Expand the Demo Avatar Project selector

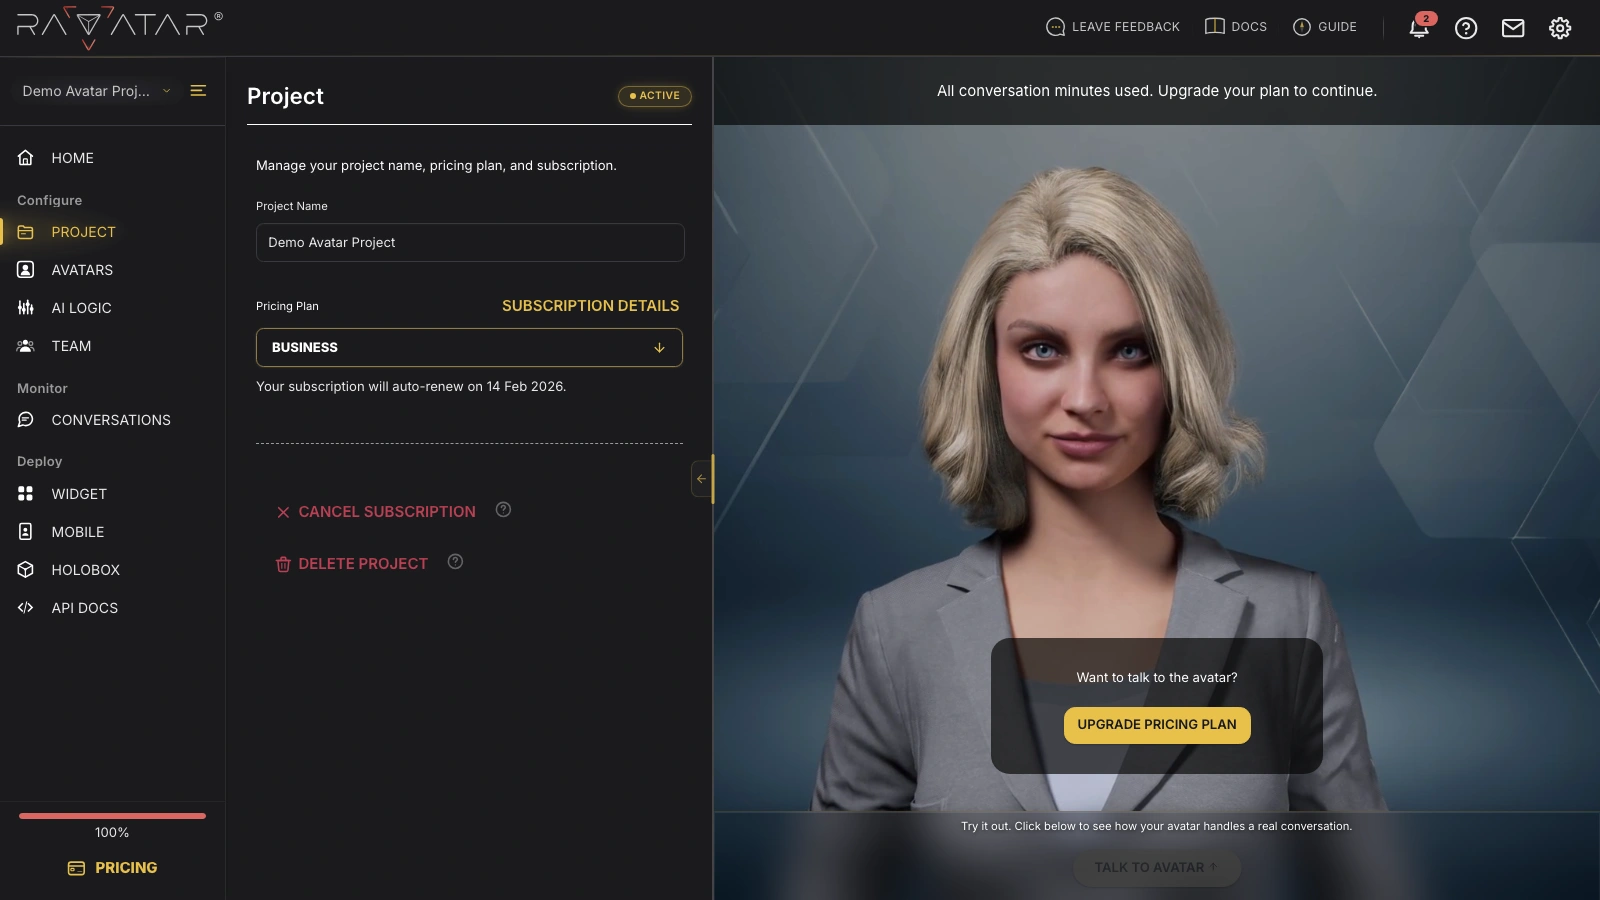click(x=97, y=91)
